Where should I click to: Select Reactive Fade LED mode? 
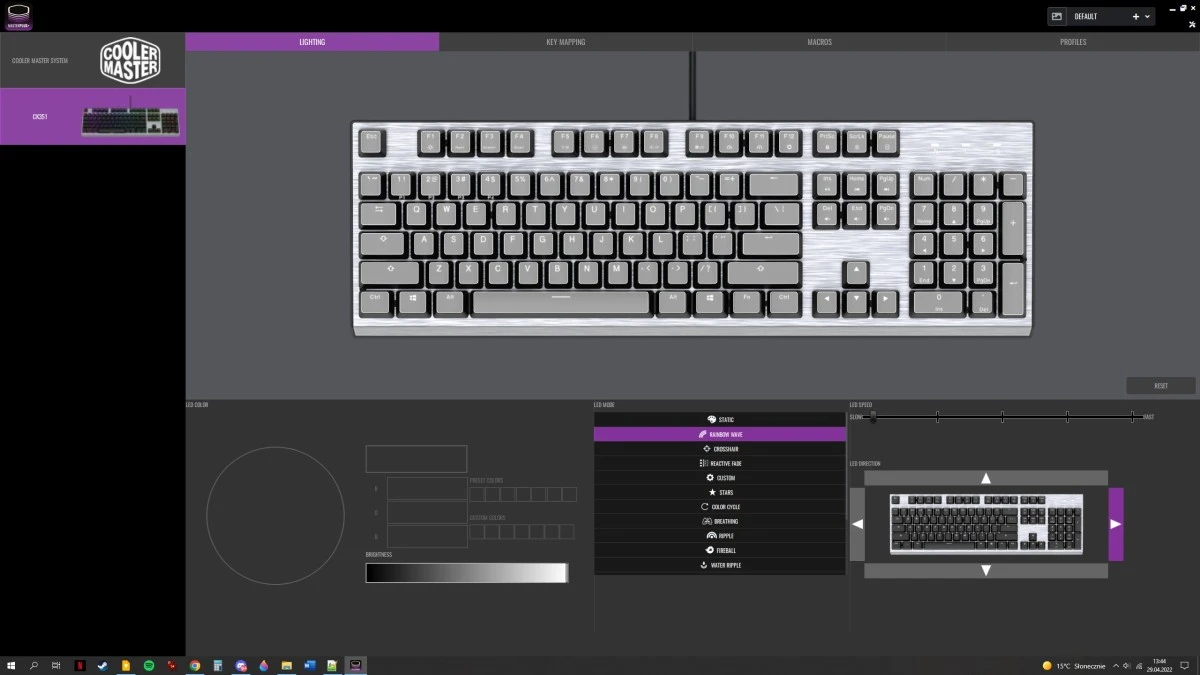coord(720,464)
